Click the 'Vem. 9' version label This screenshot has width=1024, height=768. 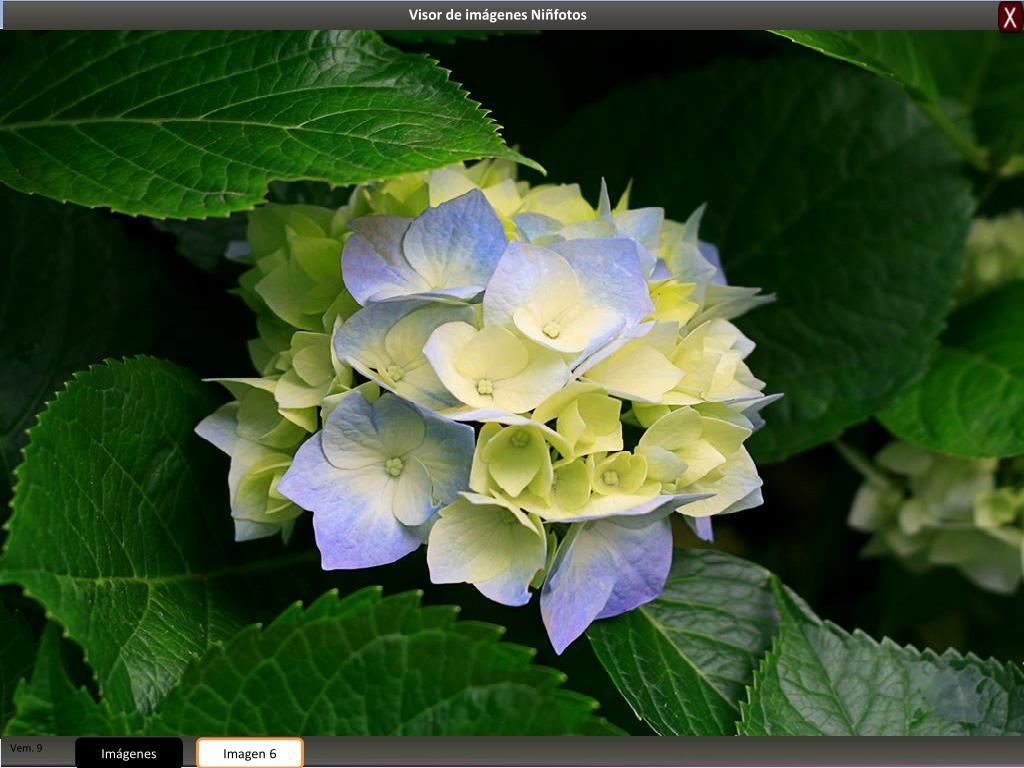pyautogui.click(x=26, y=748)
